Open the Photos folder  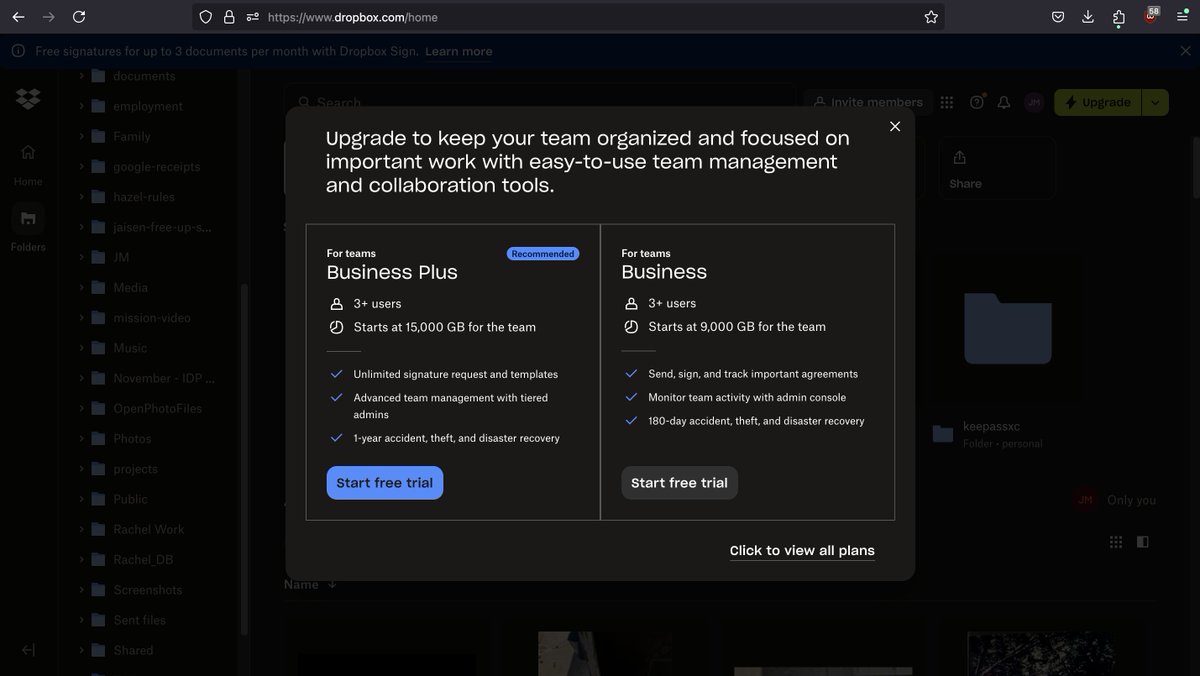132,439
